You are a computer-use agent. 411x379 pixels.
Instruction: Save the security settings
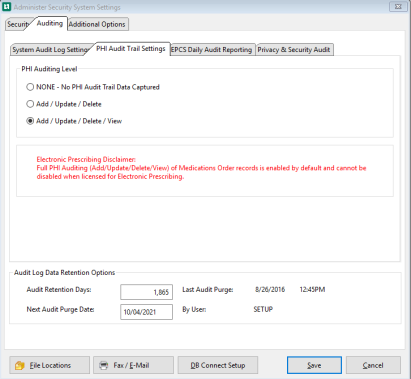click(314, 365)
